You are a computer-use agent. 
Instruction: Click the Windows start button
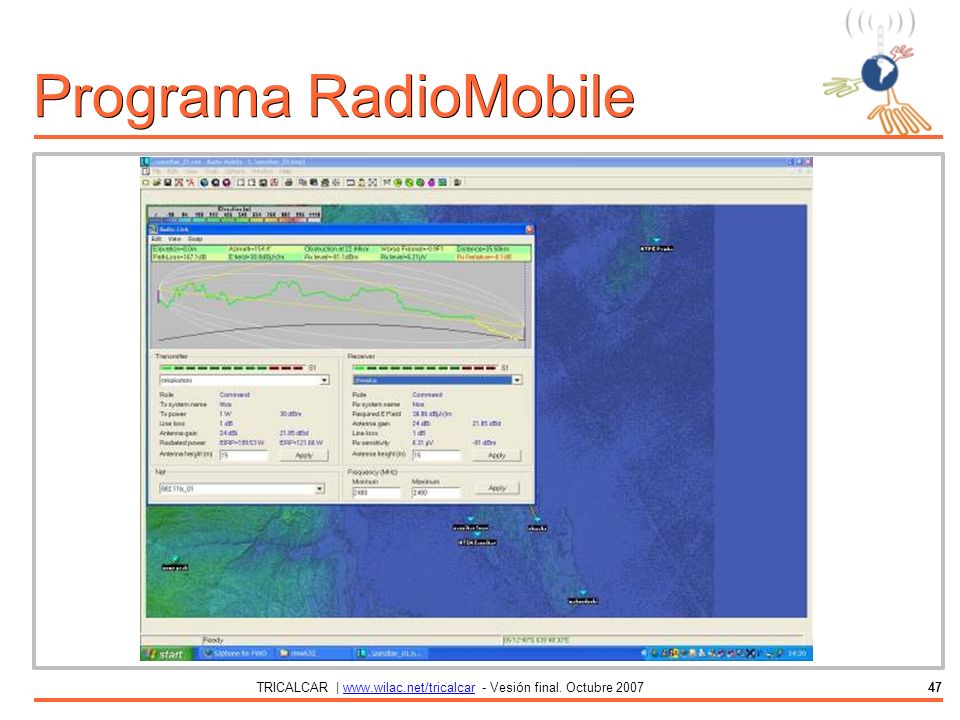pos(167,654)
